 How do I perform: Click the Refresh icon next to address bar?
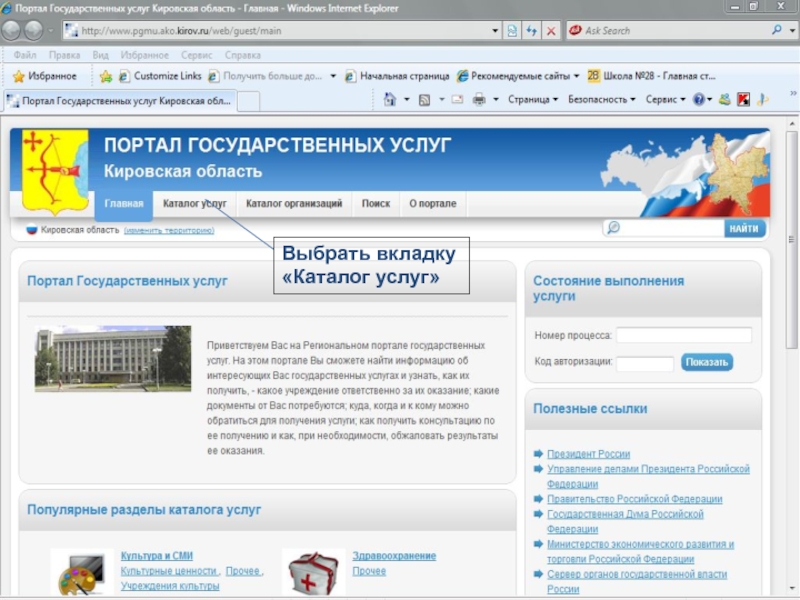point(532,31)
